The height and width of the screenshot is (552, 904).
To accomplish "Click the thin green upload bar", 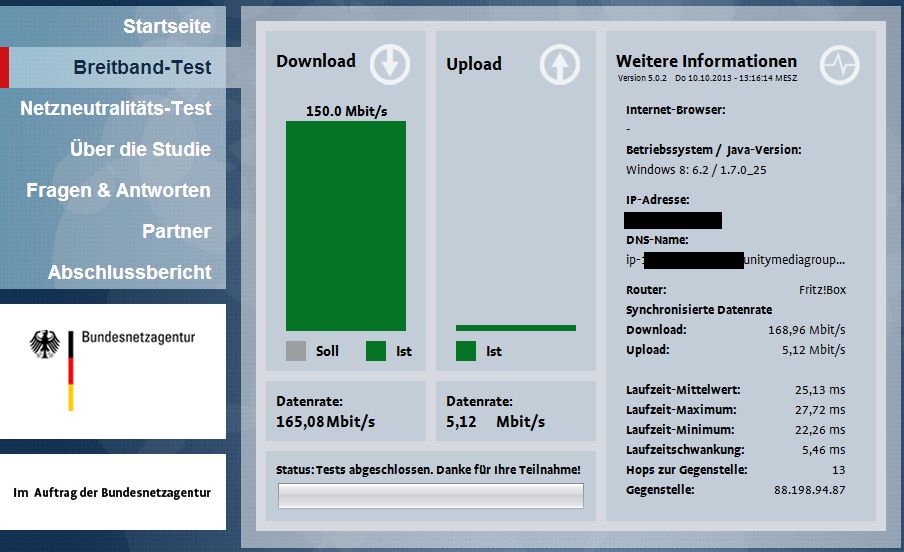I will (x=516, y=327).
